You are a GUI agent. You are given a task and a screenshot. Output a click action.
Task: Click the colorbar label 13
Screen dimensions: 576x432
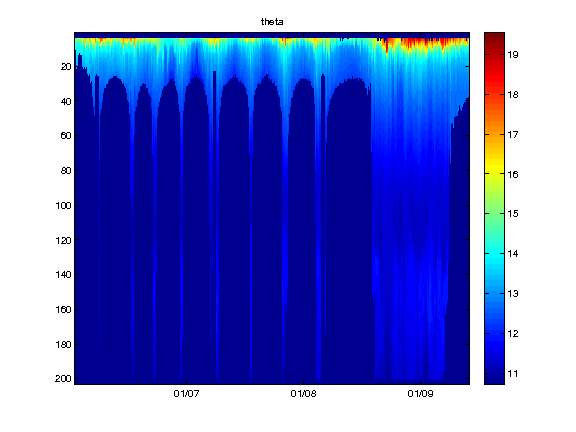click(513, 294)
